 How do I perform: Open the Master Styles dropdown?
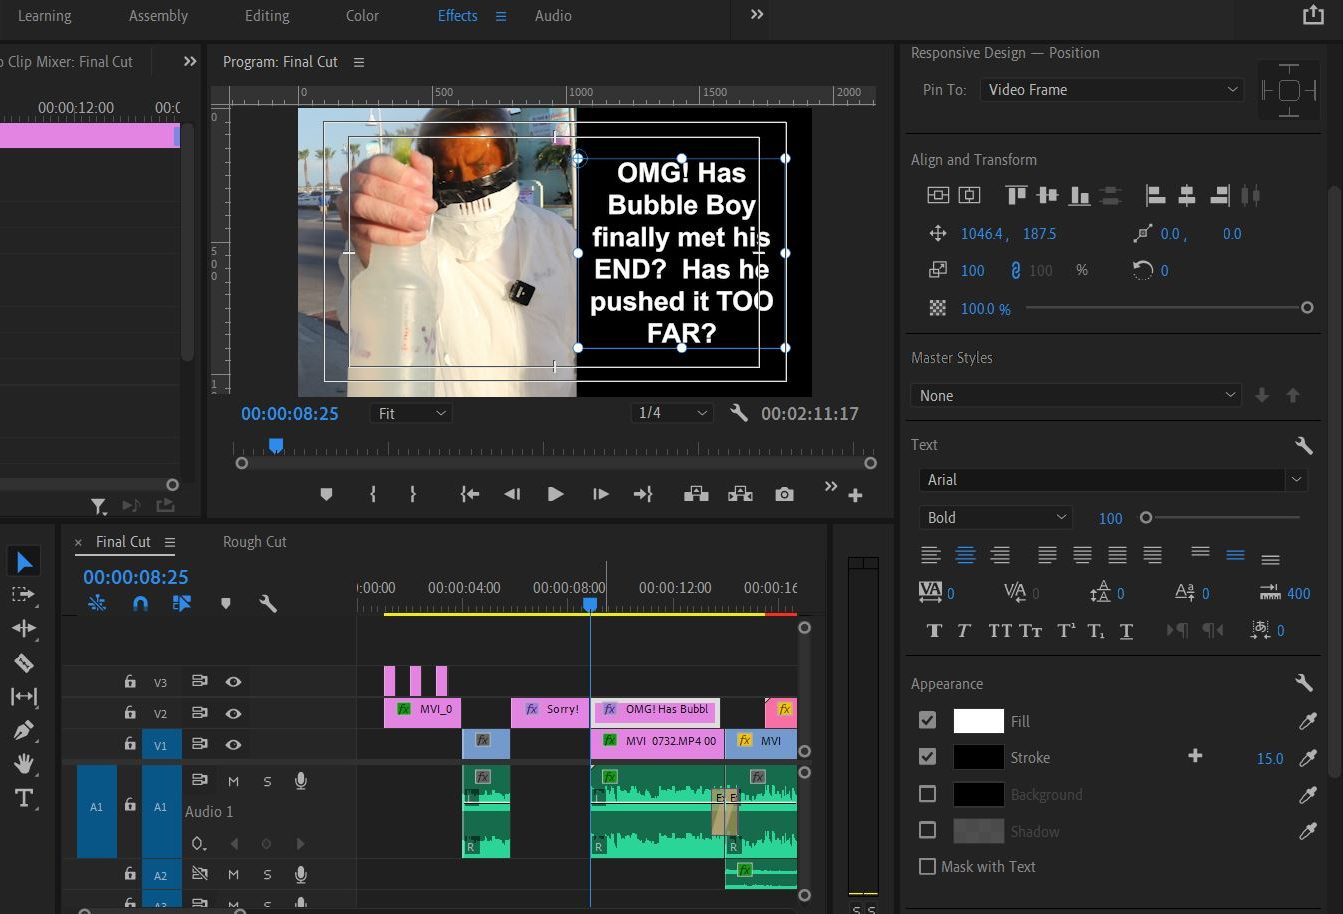tap(1076, 396)
